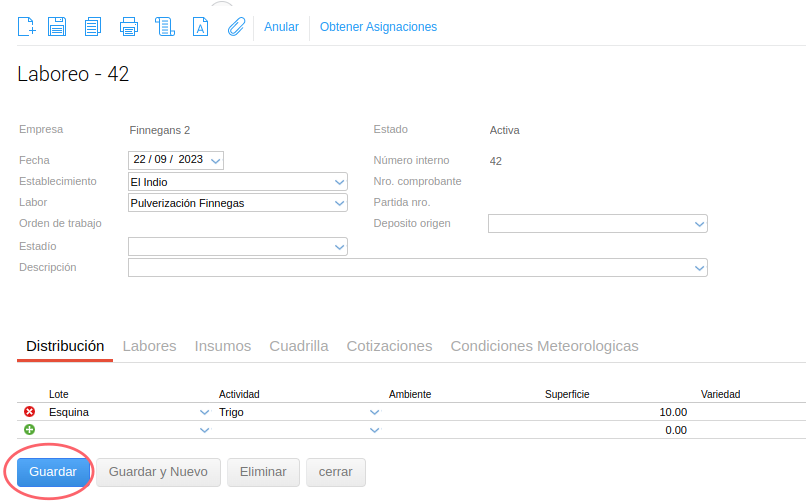This screenshot has height=502, width=806.
Task: Expand the Establecimiento dropdown
Action: tap(339, 182)
